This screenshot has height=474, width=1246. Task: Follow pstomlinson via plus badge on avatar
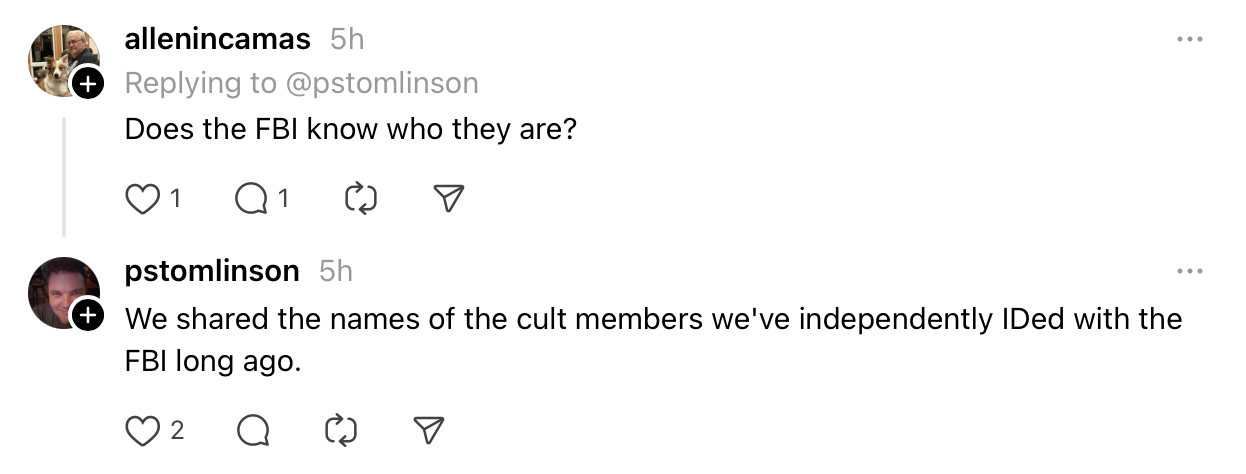88,316
